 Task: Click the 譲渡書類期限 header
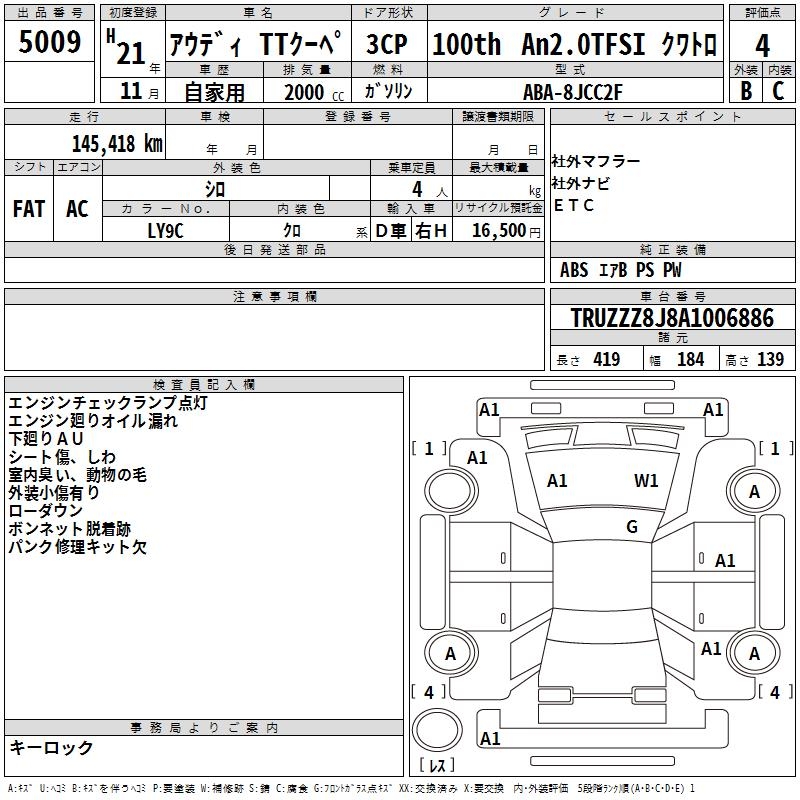(498, 117)
